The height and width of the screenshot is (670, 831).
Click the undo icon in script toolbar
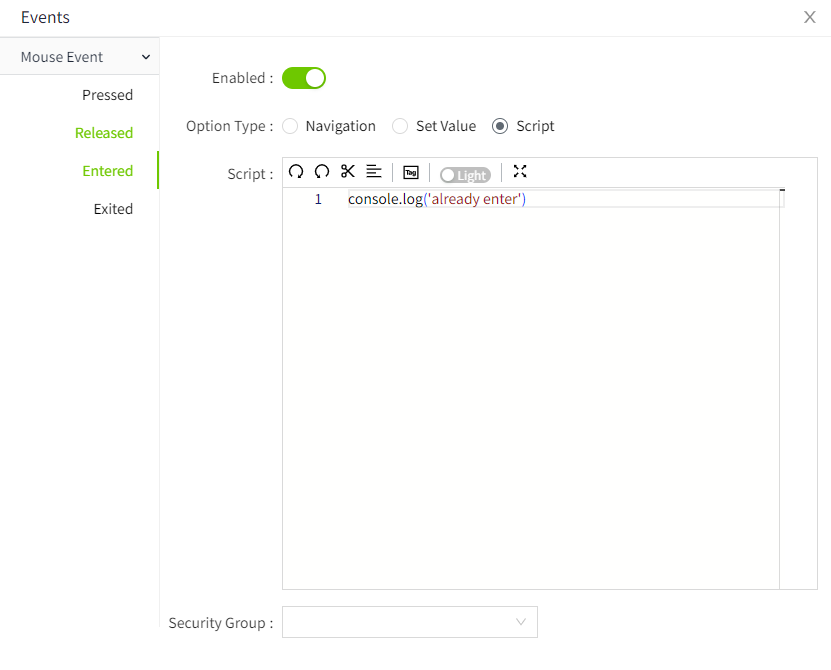click(x=296, y=172)
